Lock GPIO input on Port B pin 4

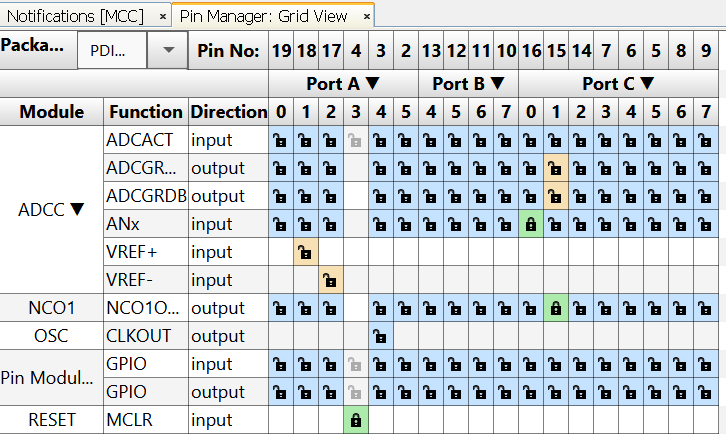[430, 364]
